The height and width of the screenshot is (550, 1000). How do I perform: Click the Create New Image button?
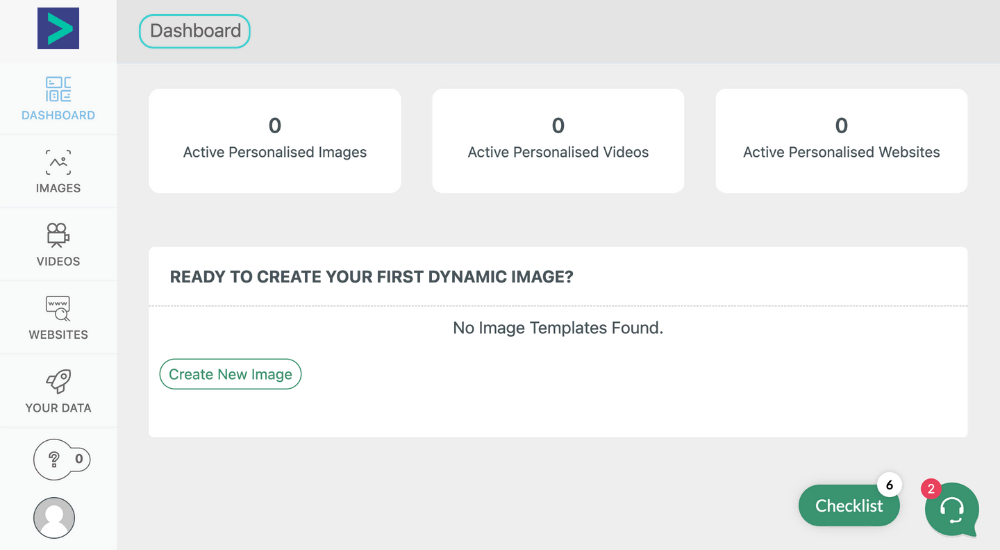click(230, 374)
